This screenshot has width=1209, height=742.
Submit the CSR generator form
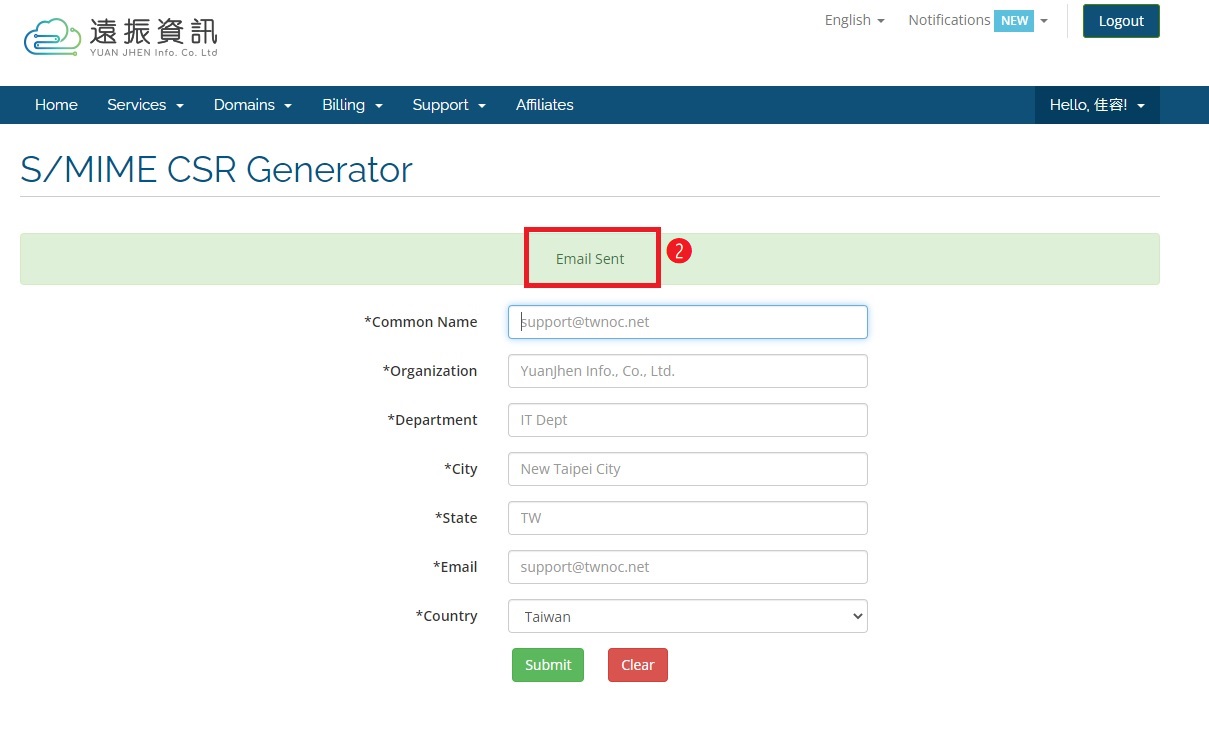[x=547, y=664]
